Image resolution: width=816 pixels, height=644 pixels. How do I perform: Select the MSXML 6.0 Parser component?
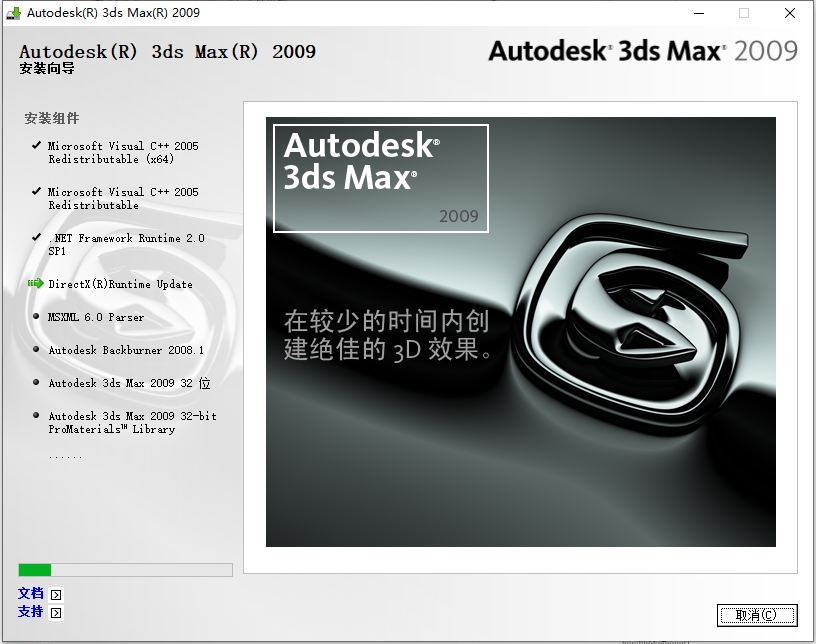point(96,317)
